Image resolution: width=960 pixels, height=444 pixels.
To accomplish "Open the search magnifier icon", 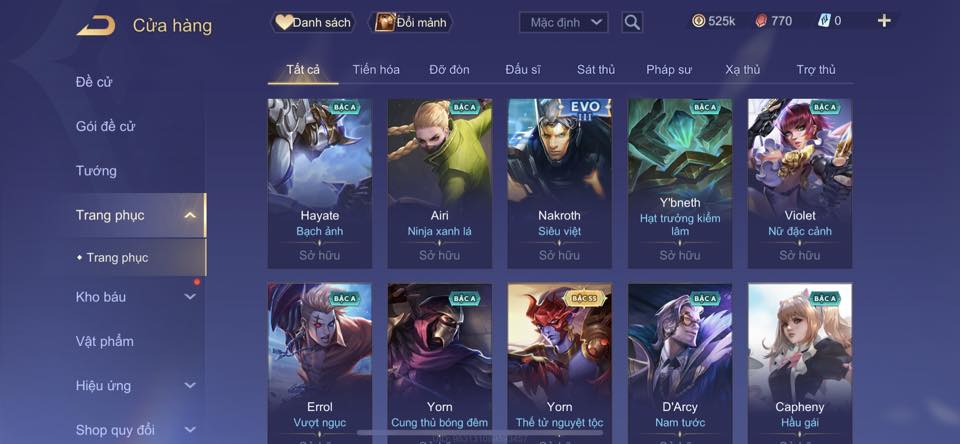I will click(x=632, y=23).
